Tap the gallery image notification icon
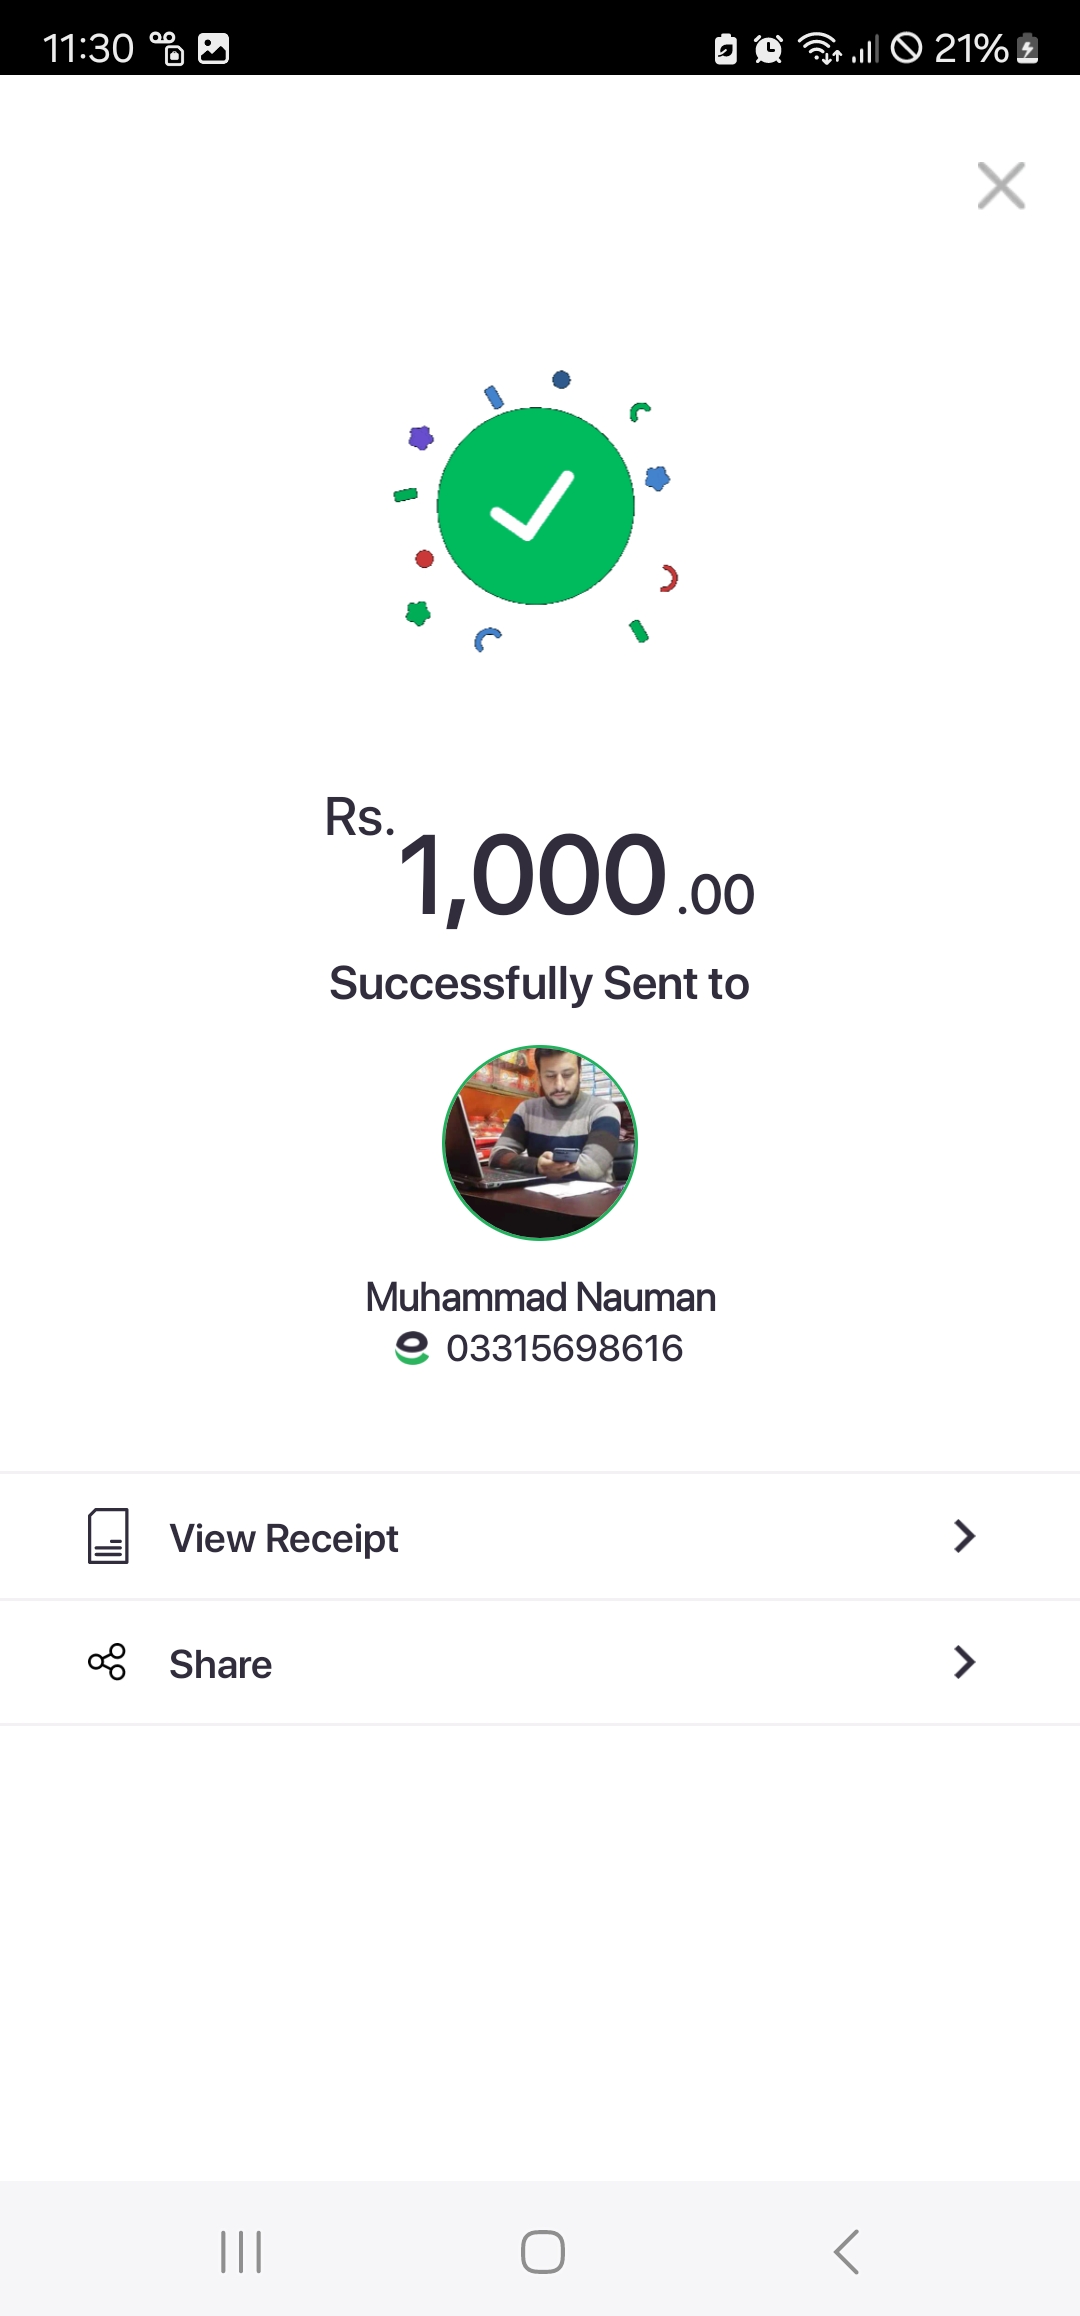This screenshot has width=1080, height=2316. pyautogui.click(x=213, y=48)
